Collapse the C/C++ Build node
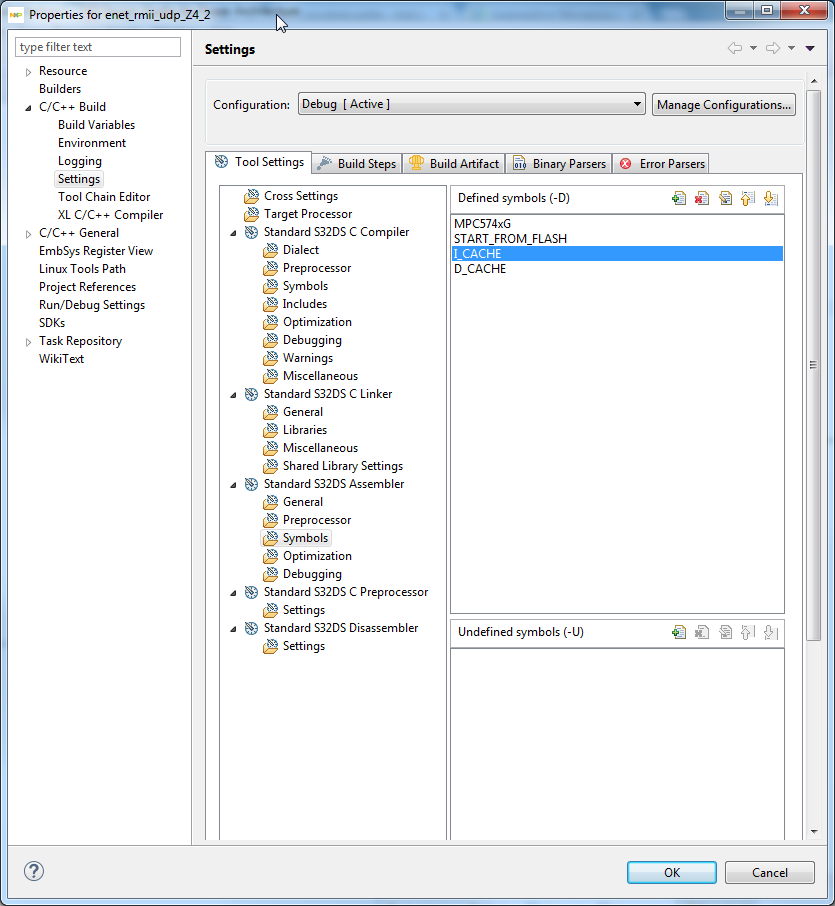Viewport: 835px width, 906px height. 28,107
